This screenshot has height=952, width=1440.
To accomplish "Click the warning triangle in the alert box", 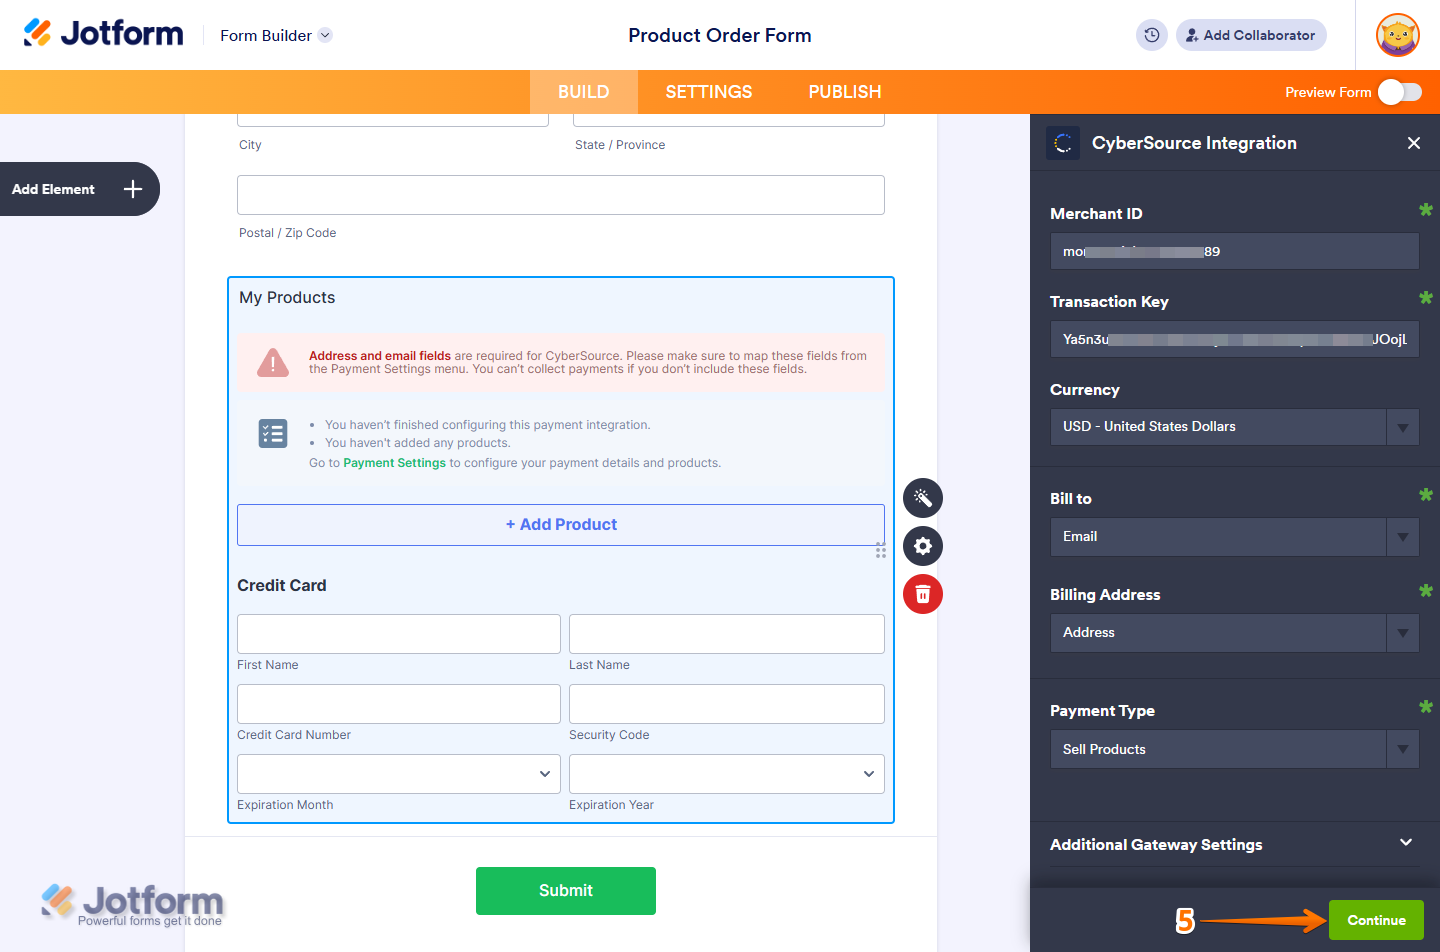I will (272, 362).
